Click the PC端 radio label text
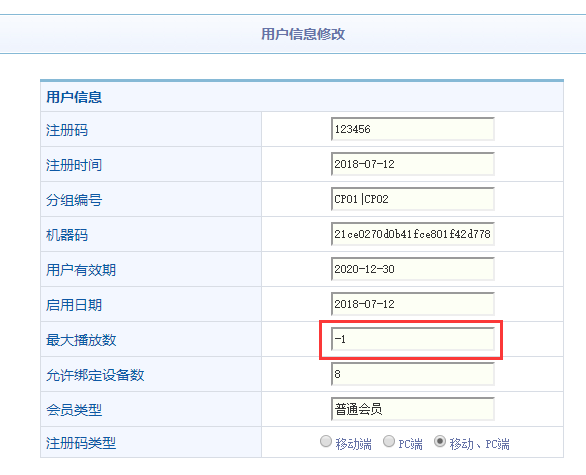Viewport: 586px width, 475px height. pyautogui.click(x=410, y=444)
